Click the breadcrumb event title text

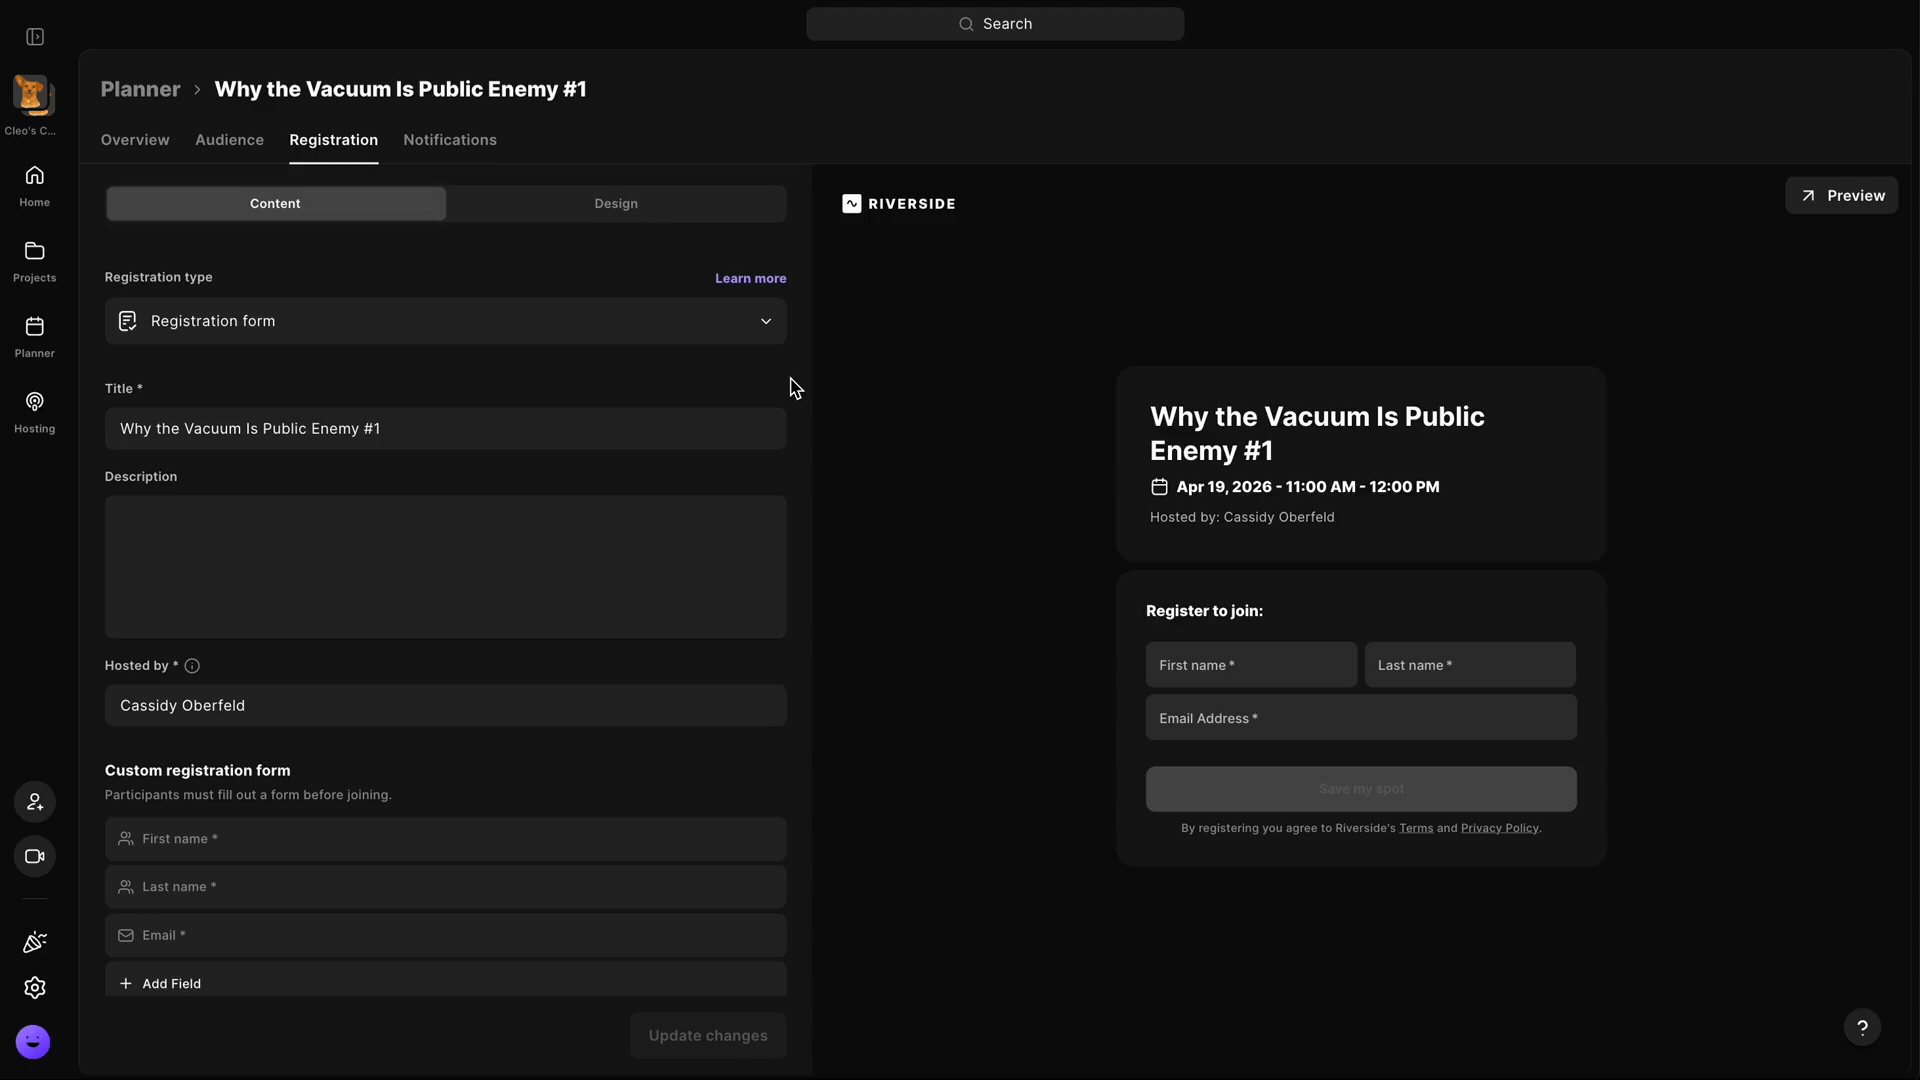point(400,89)
